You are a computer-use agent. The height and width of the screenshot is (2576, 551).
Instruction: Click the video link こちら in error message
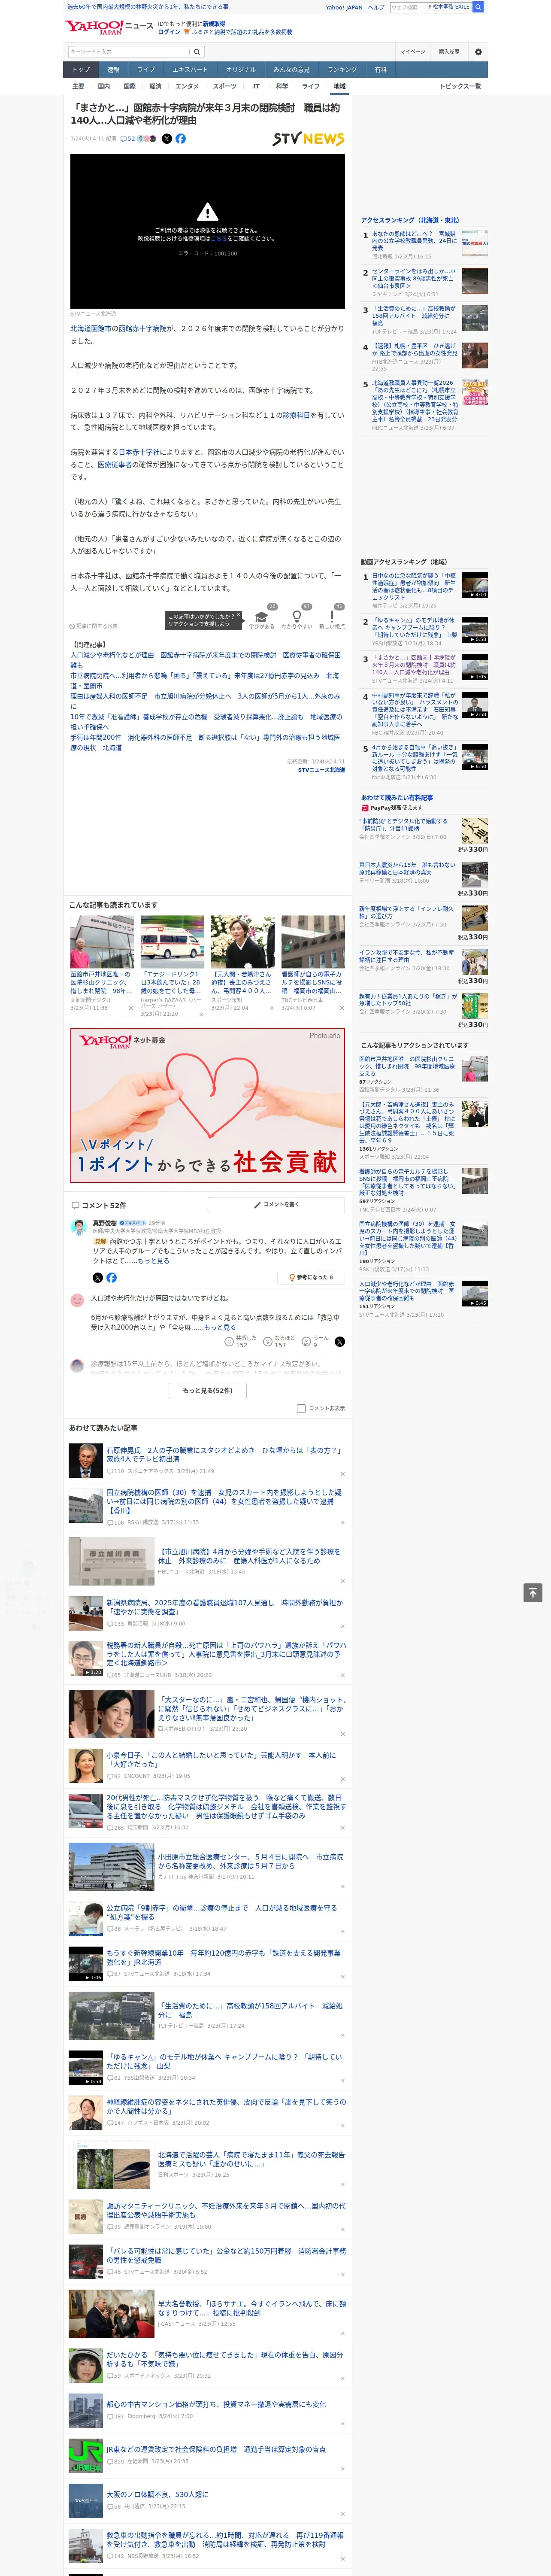[218, 239]
